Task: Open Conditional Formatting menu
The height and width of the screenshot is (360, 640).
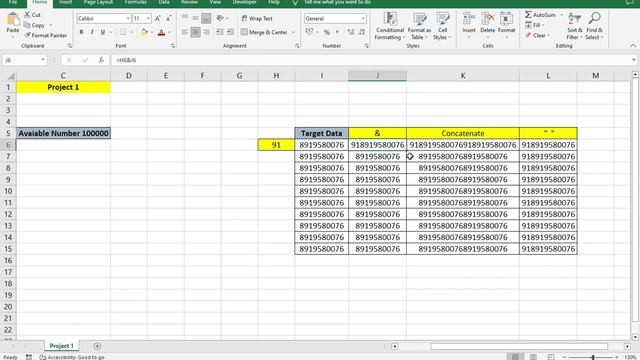Action: coord(390,26)
